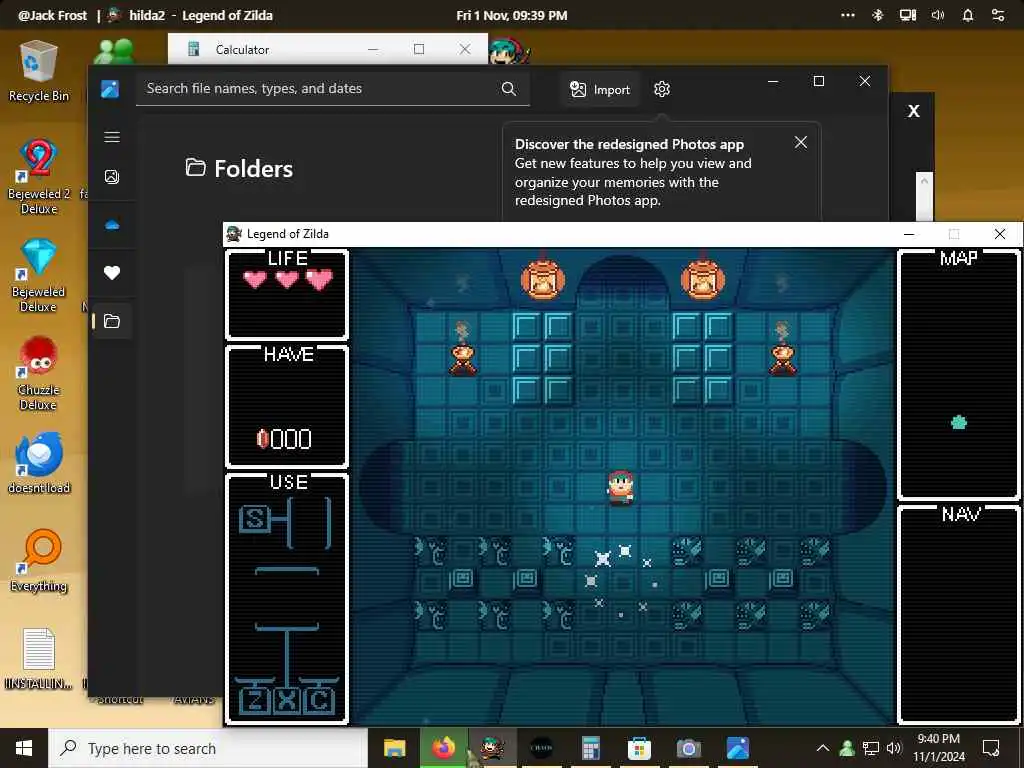Go to All Photos in Photos sidebar
The height and width of the screenshot is (768, 1024).
112,176
